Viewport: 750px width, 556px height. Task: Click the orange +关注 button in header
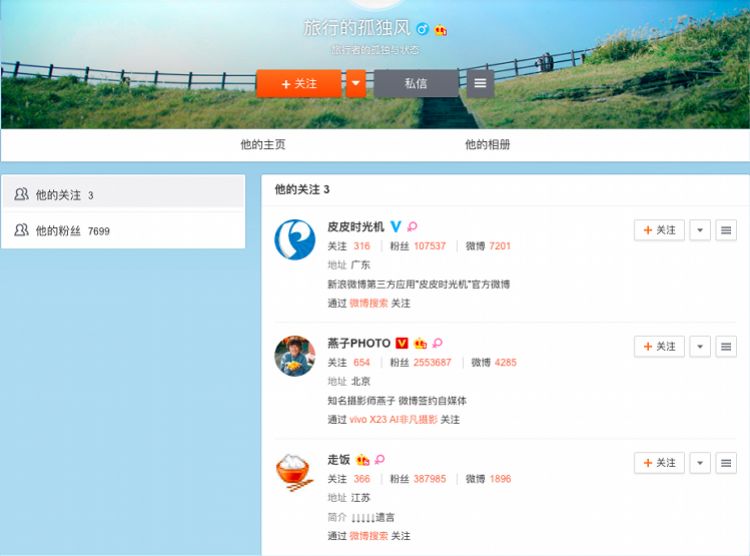click(x=299, y=84)
